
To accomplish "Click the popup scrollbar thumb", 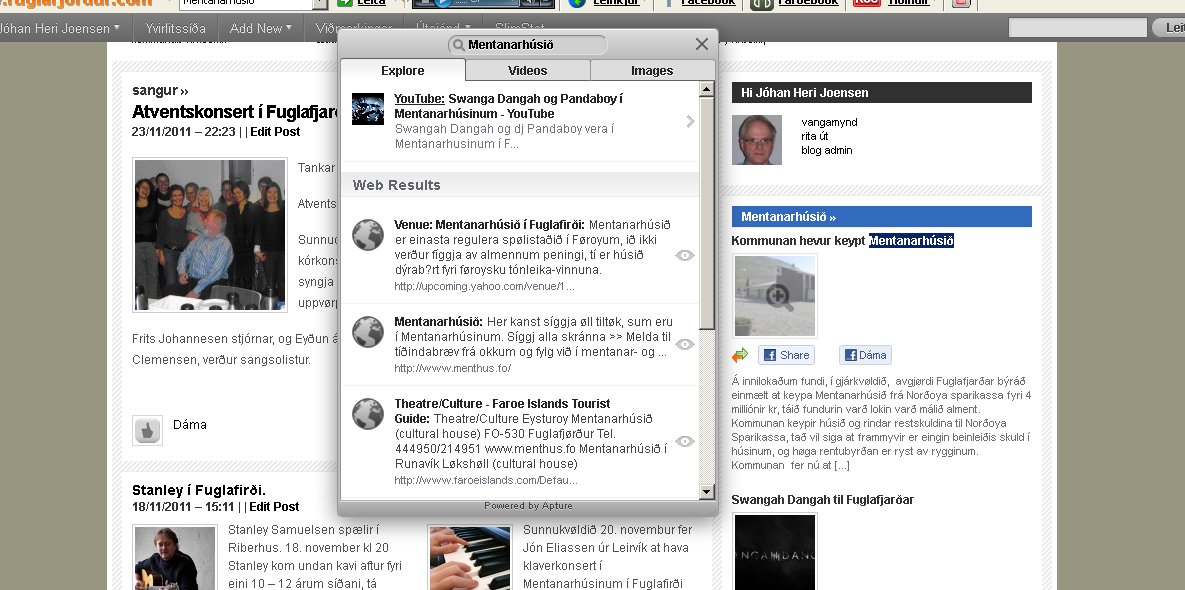I will pyautogui.click(x=707, y=213).
